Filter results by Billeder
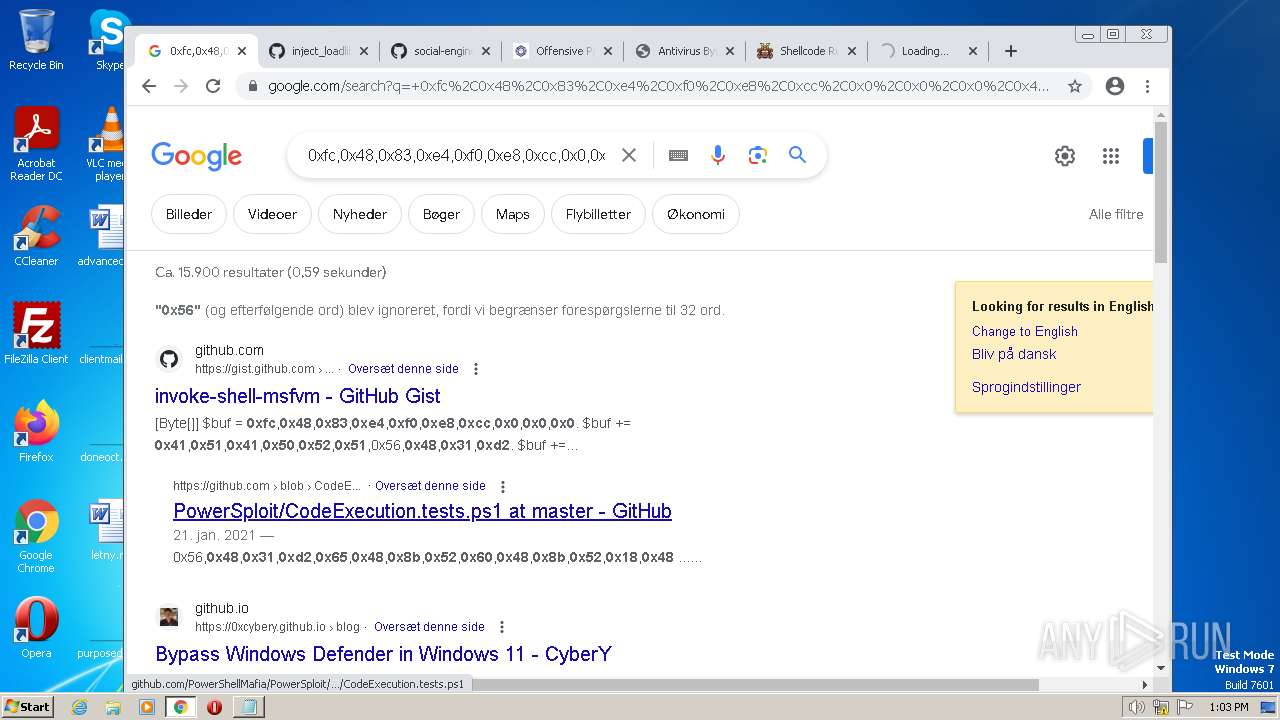 pyautogui.click(x=189, y=214)
